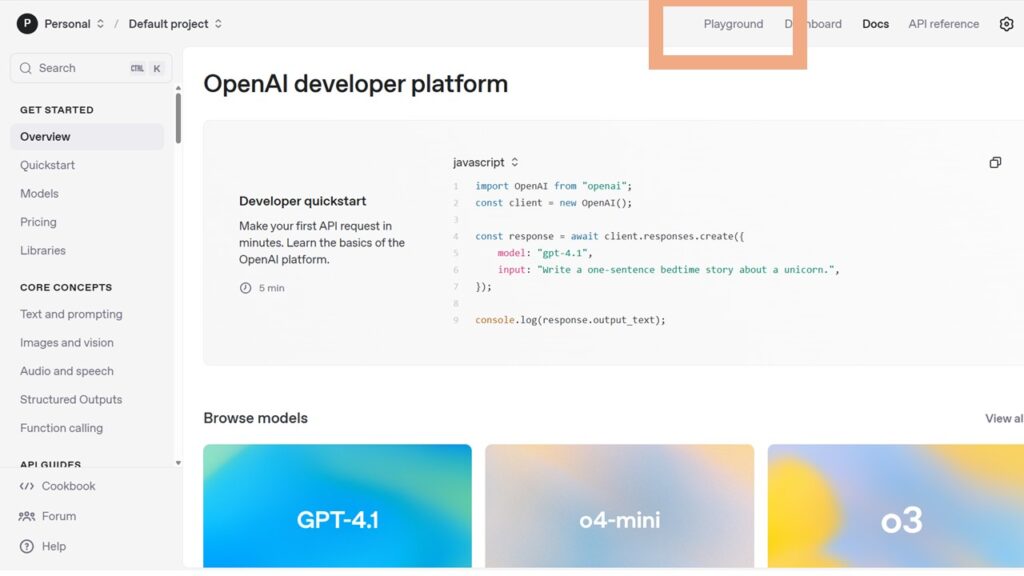Click the OpenAI developer platform title

coord(355,84)
